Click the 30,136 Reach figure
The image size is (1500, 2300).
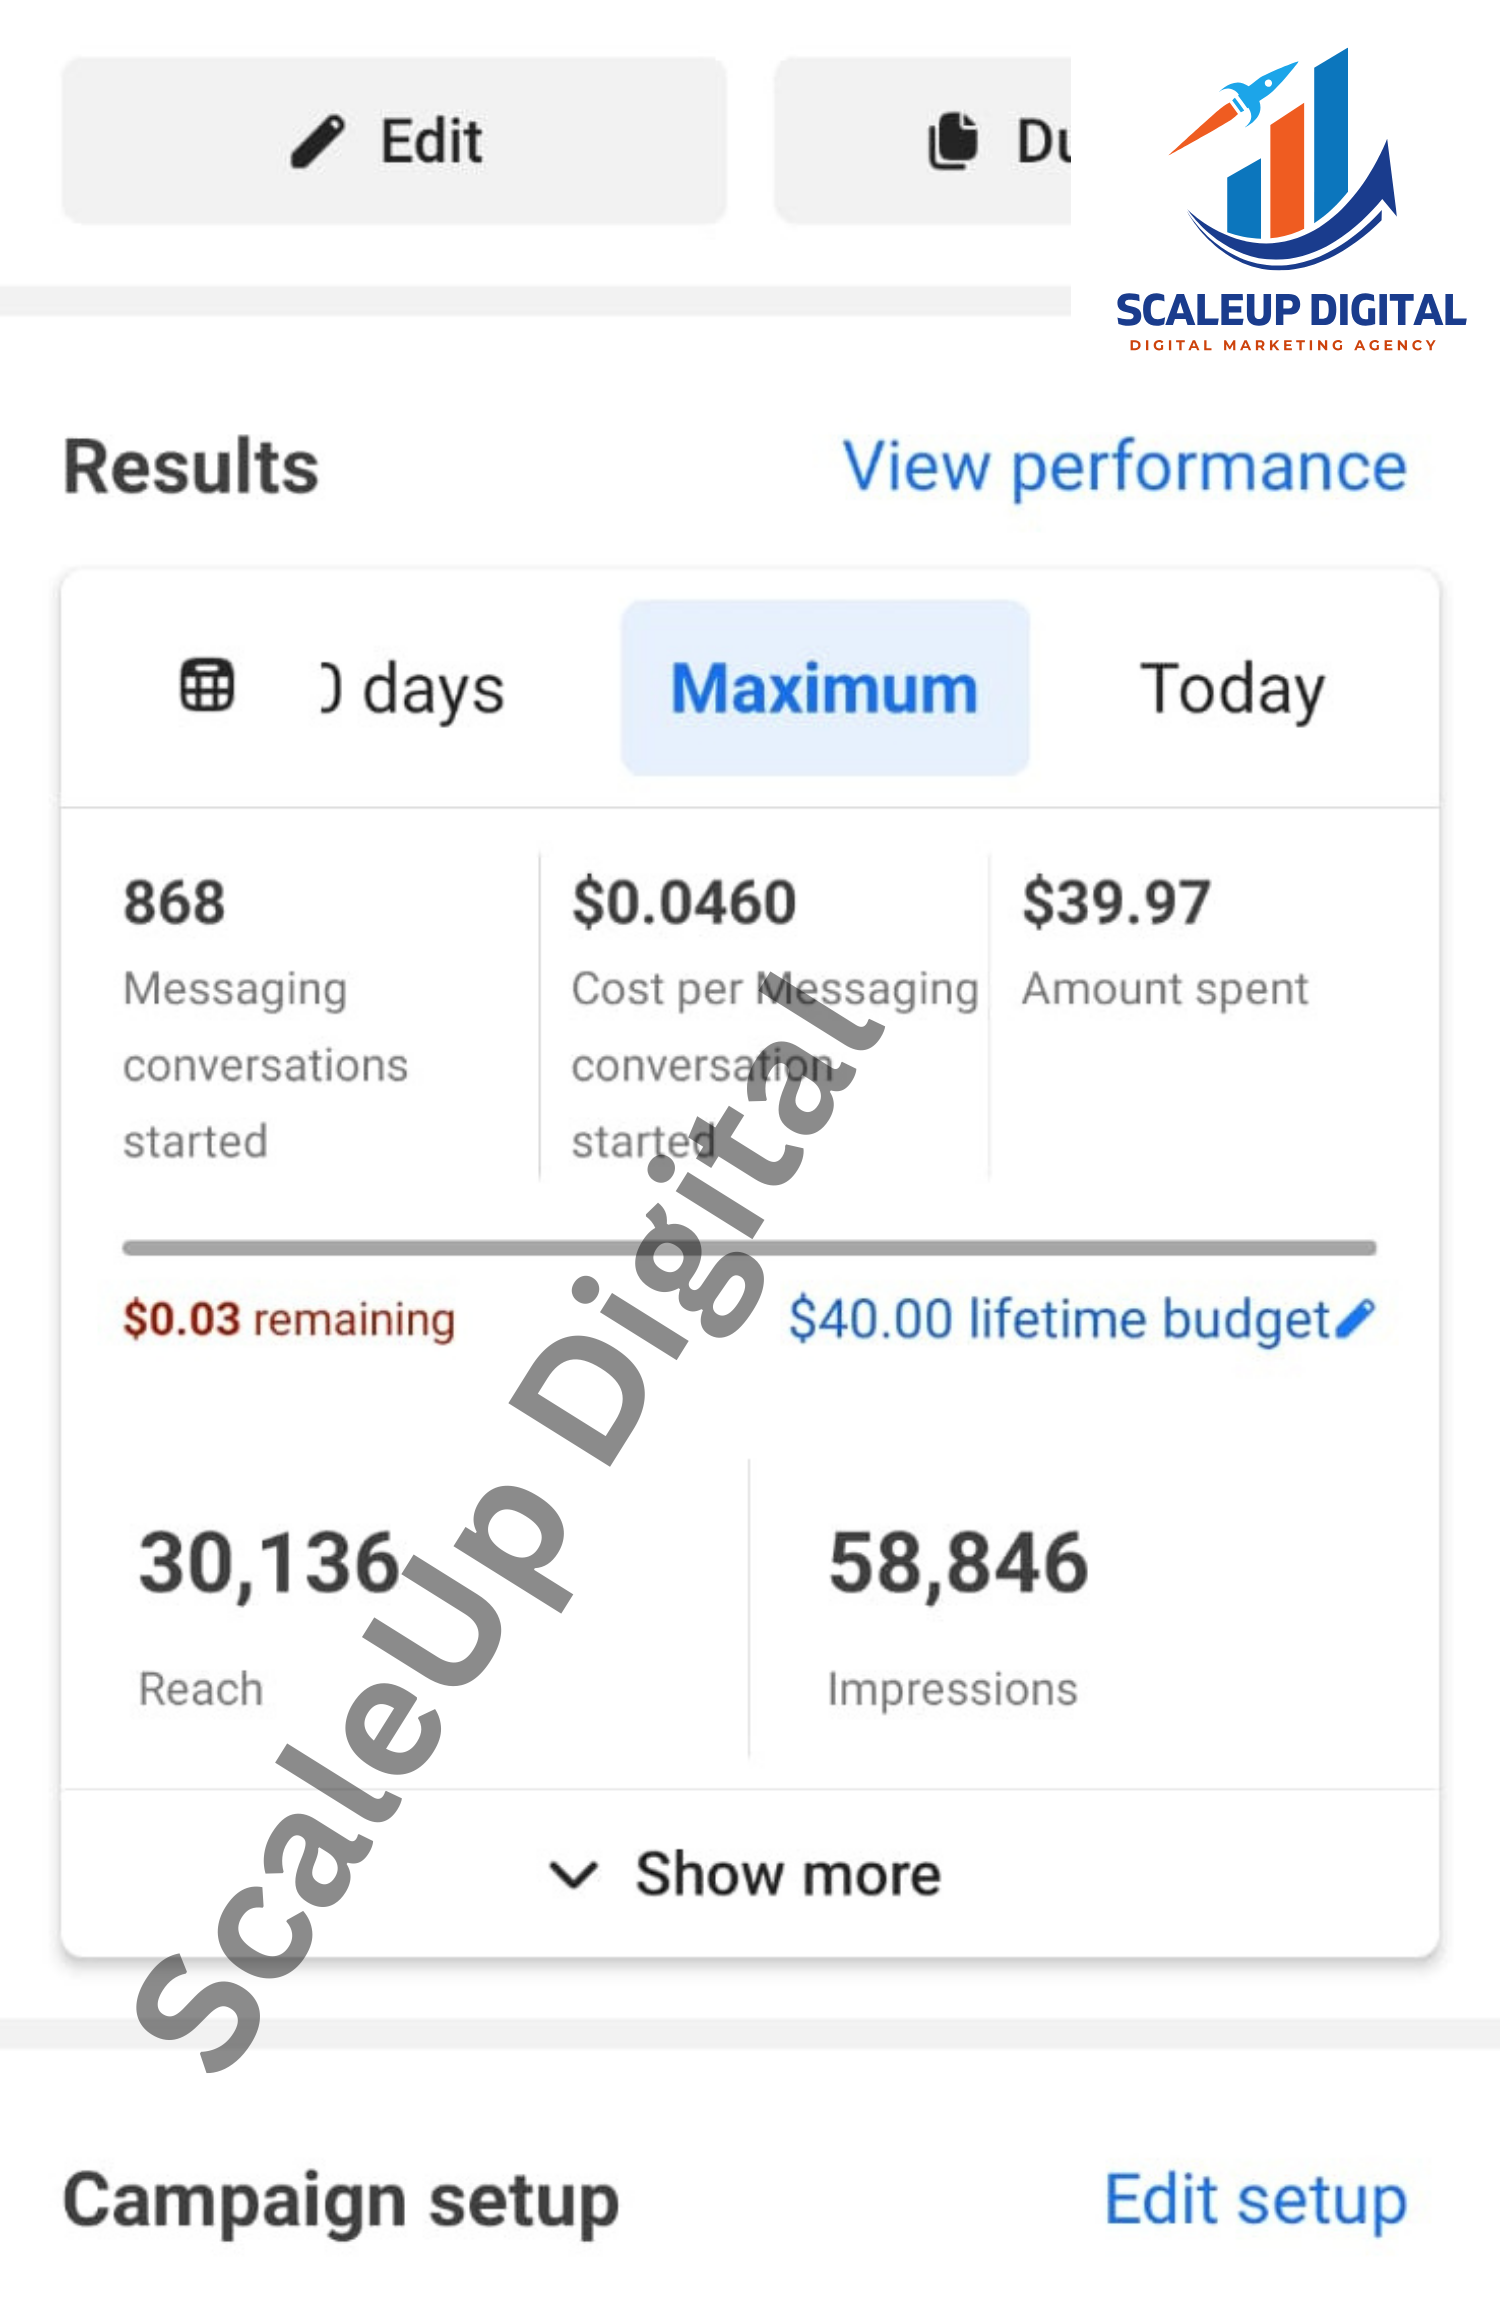point(269,1564)
